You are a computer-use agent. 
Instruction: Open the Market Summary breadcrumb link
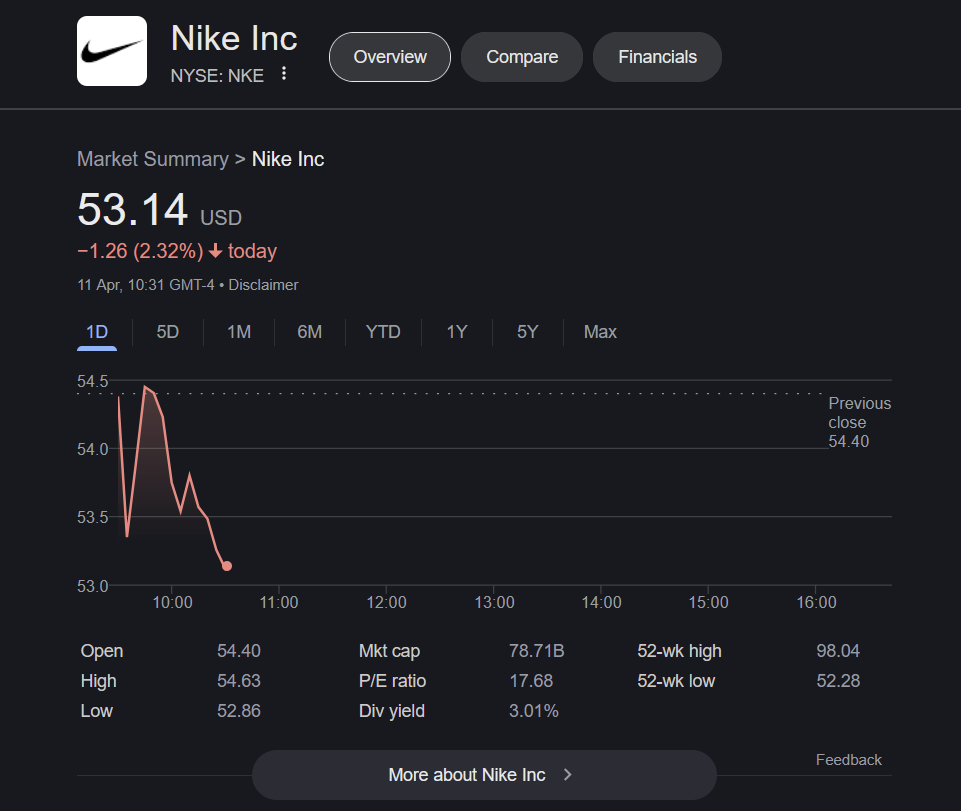coord(153,159)
